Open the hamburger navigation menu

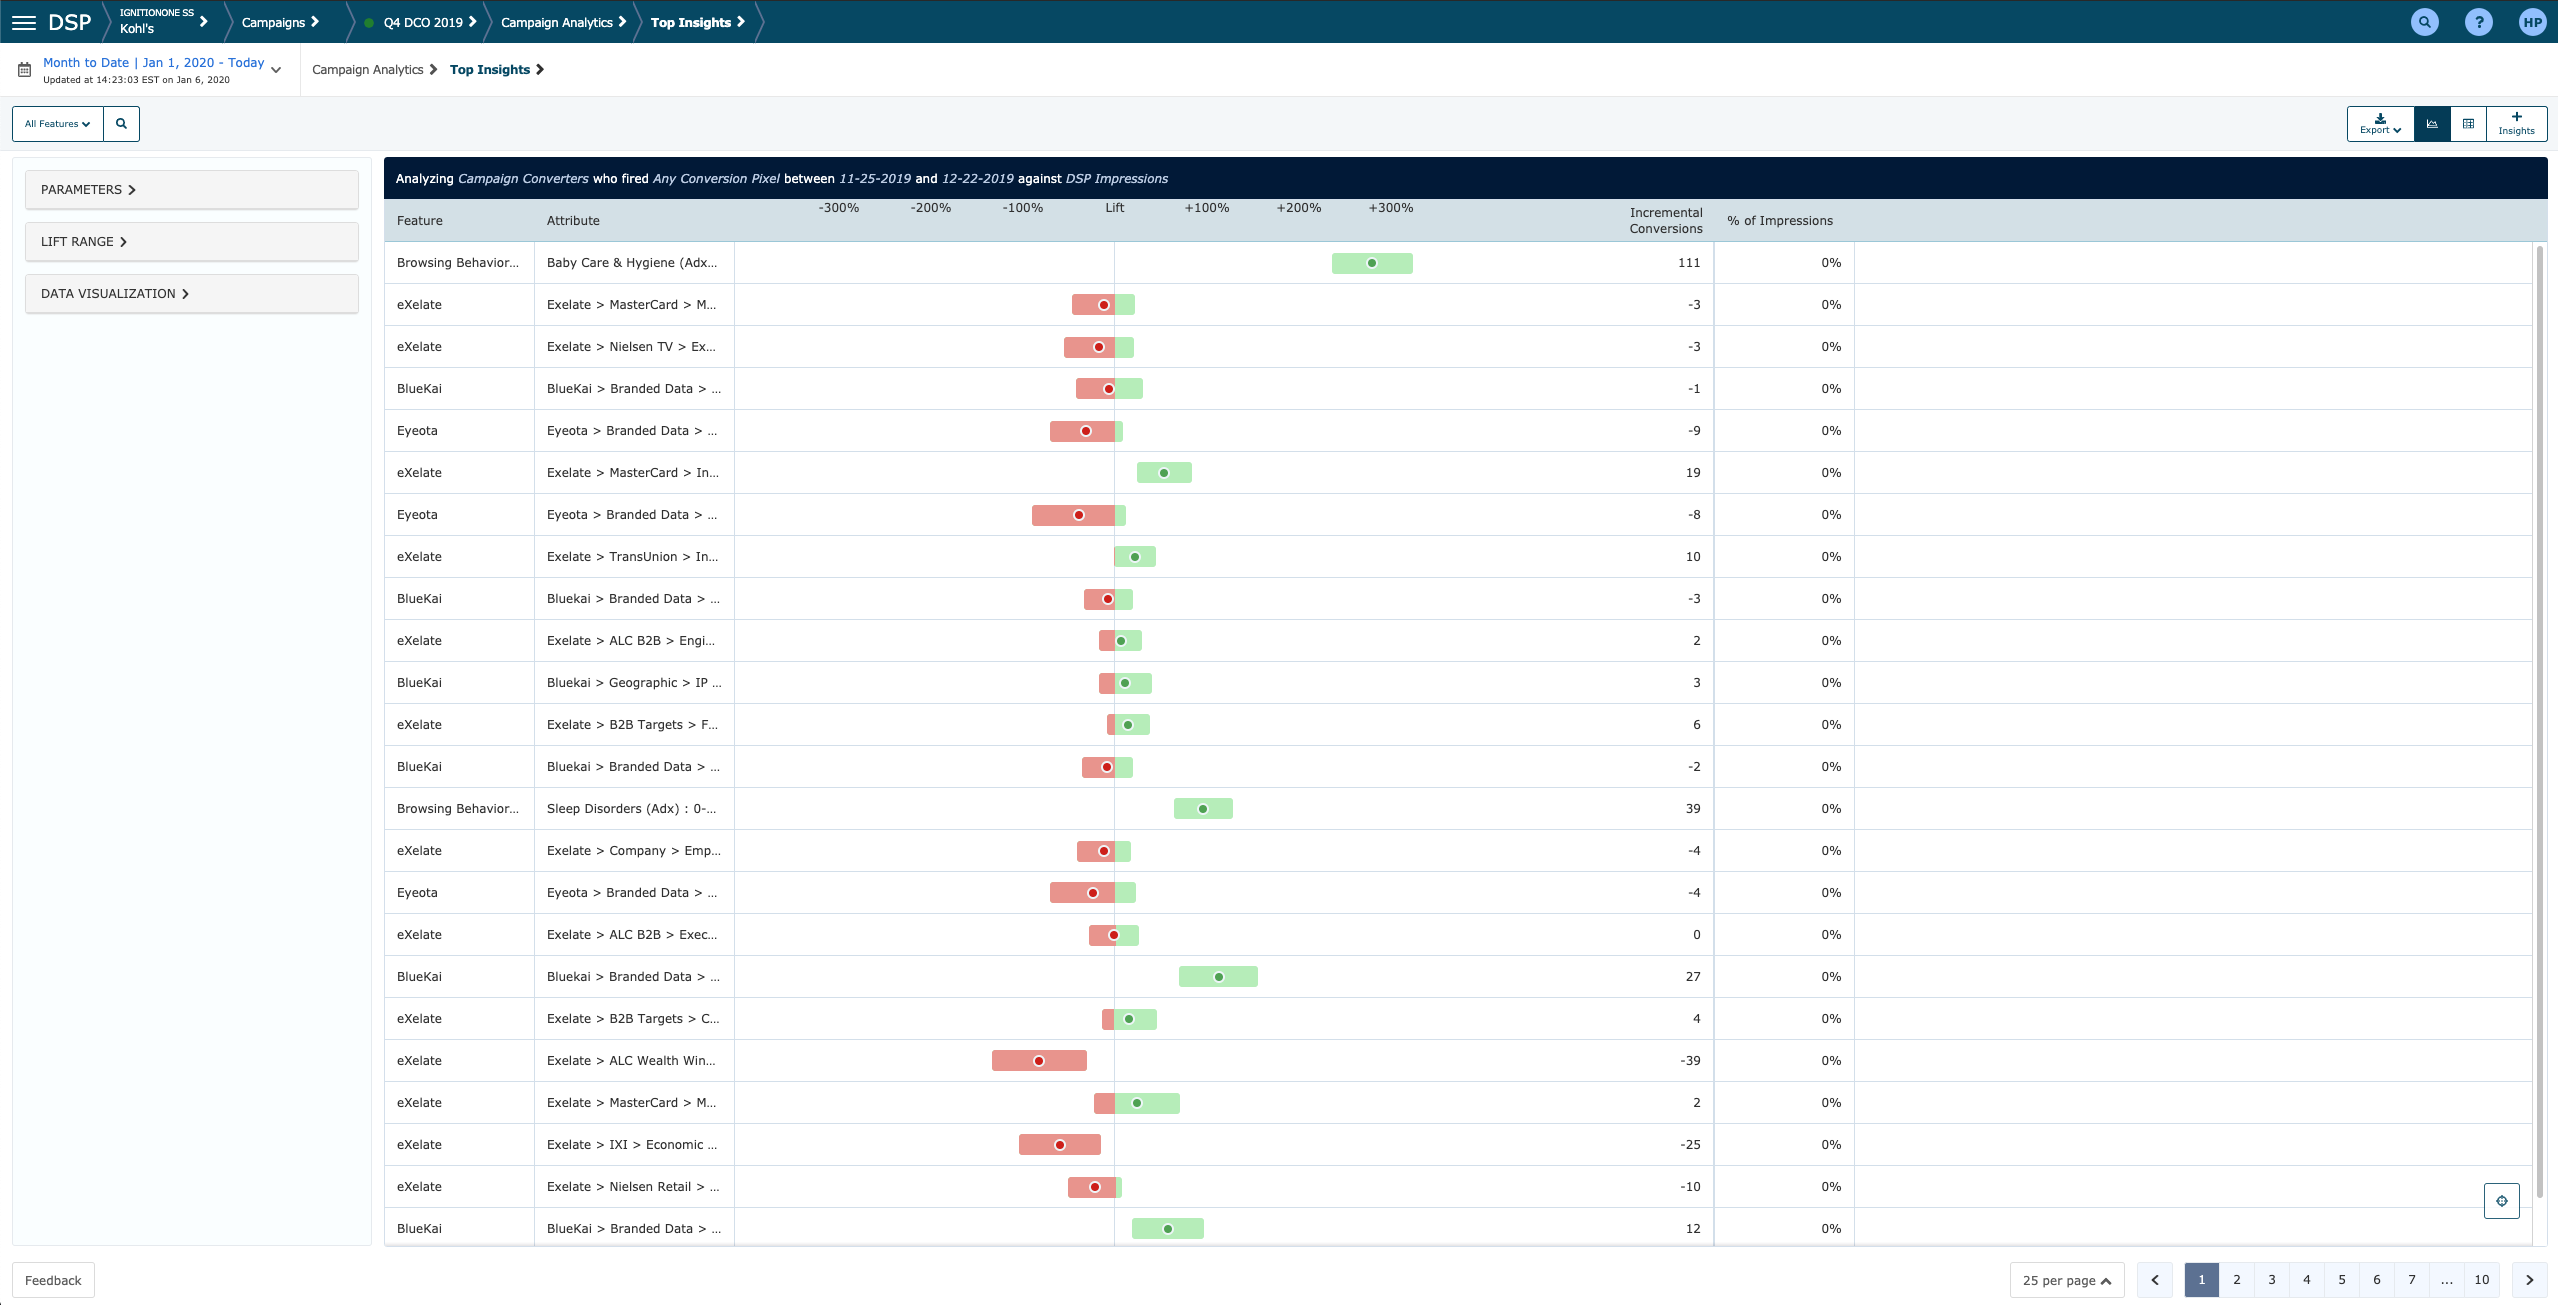pos(23,22)
